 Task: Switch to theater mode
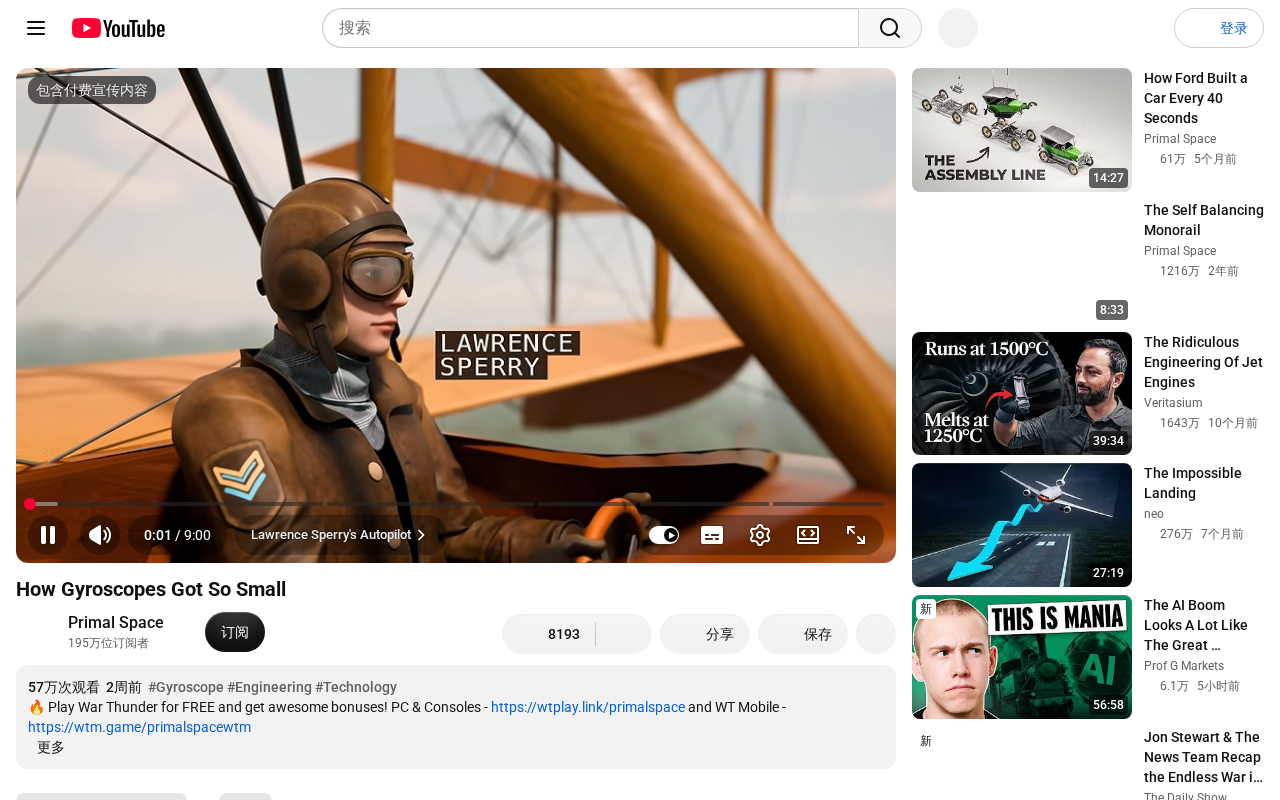(x=808, y=535)
